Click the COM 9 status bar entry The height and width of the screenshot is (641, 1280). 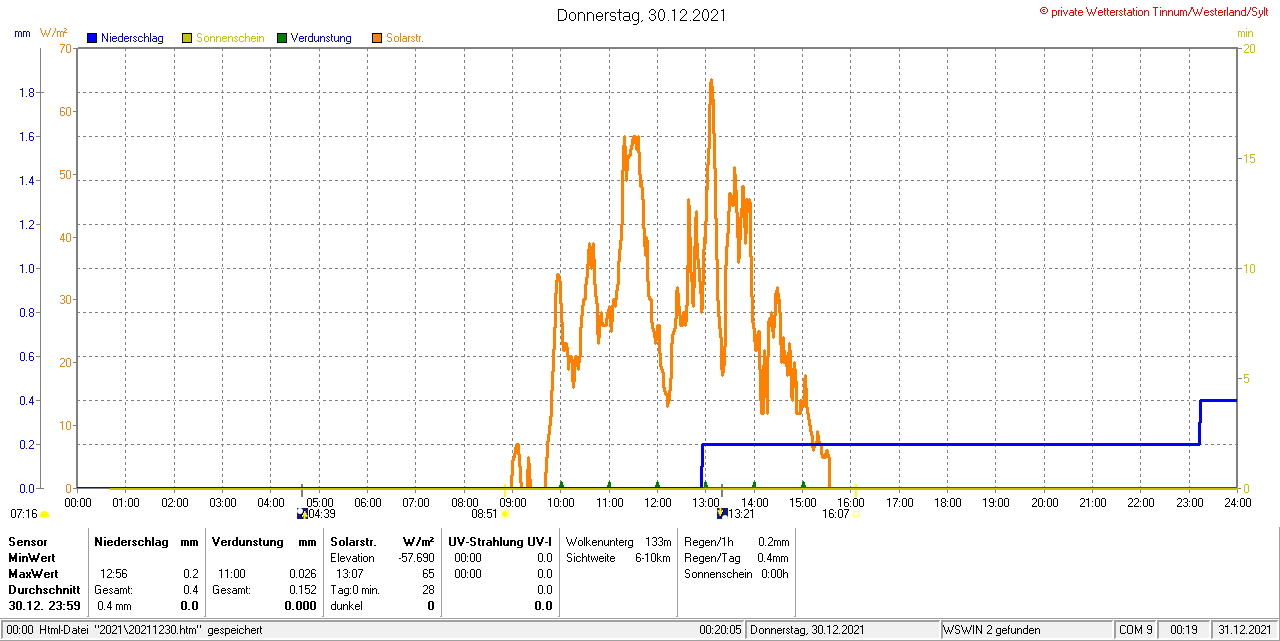1136,630
